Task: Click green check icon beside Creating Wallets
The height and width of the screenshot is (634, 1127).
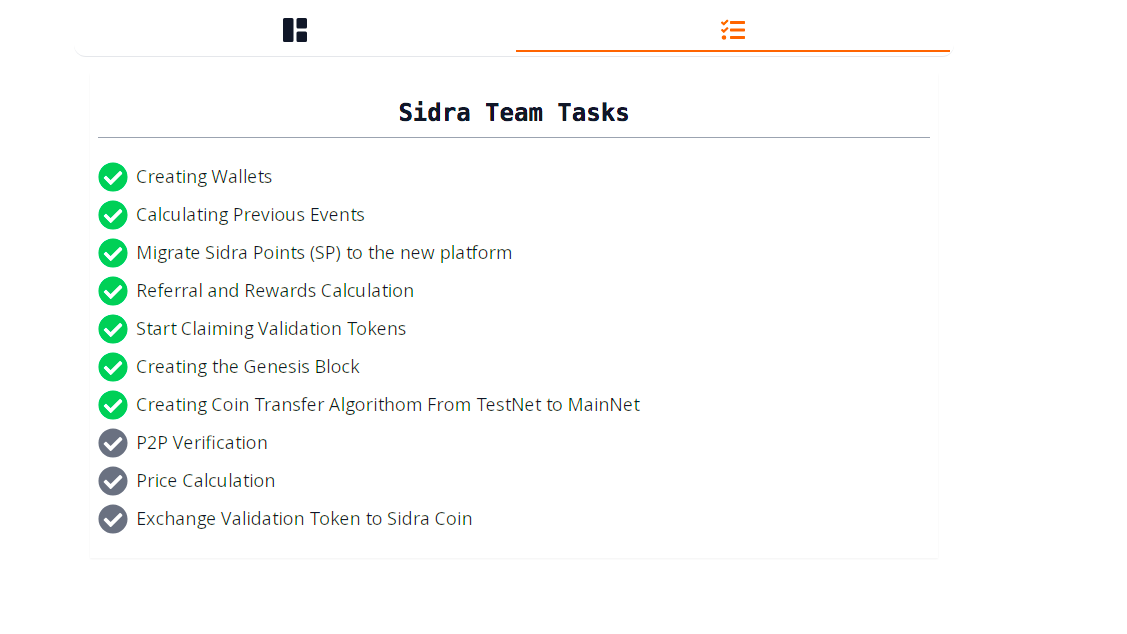Action: tap(113, 177)
